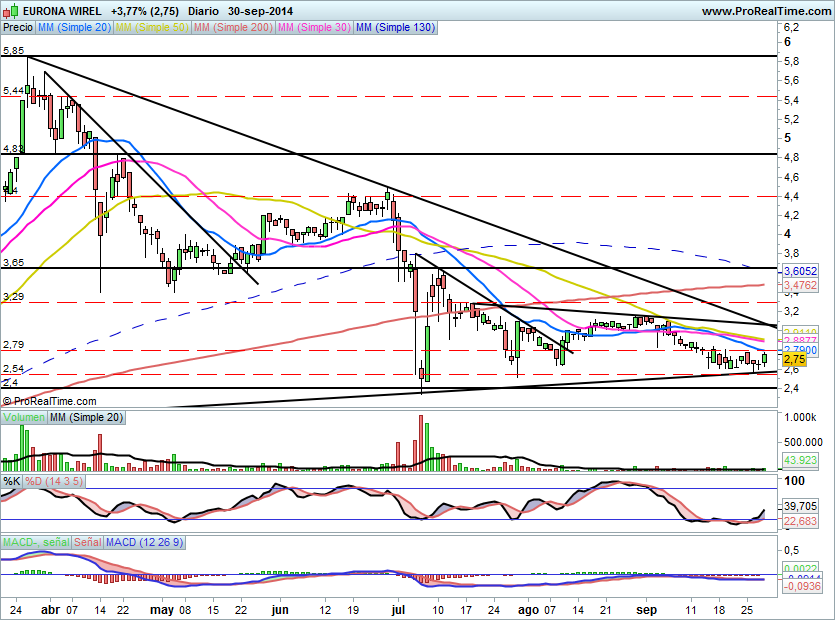Screen dimensions: 835x620
Task: Click MM (Simple 20) in the price panel
Action: click(x=74, y=28)
